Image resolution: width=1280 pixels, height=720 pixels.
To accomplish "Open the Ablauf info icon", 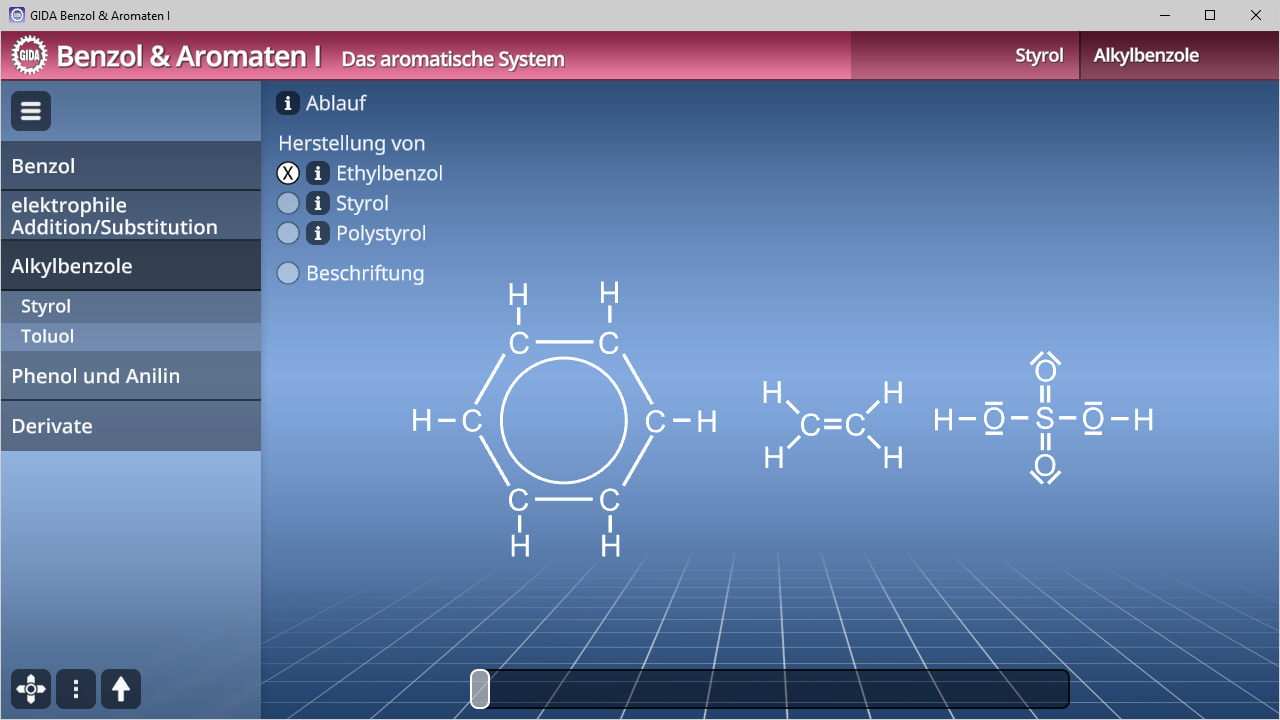I will tap(287, 103).
